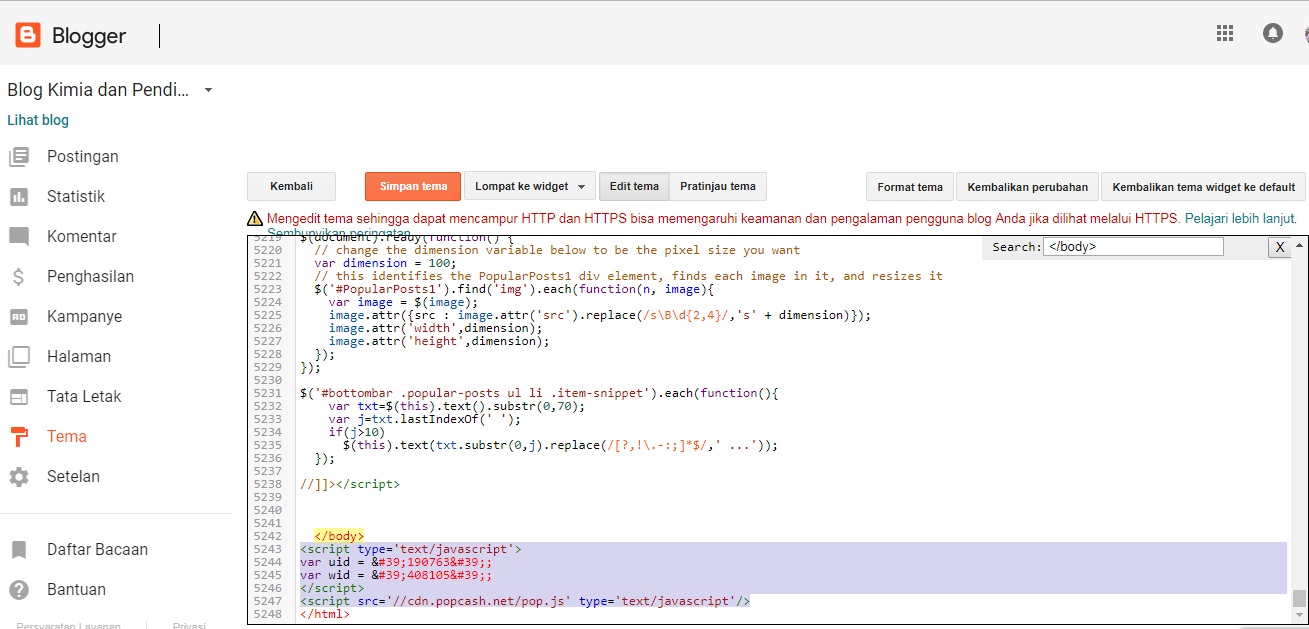Click the Bantuan question mark icon
This screenshot has width=1309, height=629.
(19, 590)
